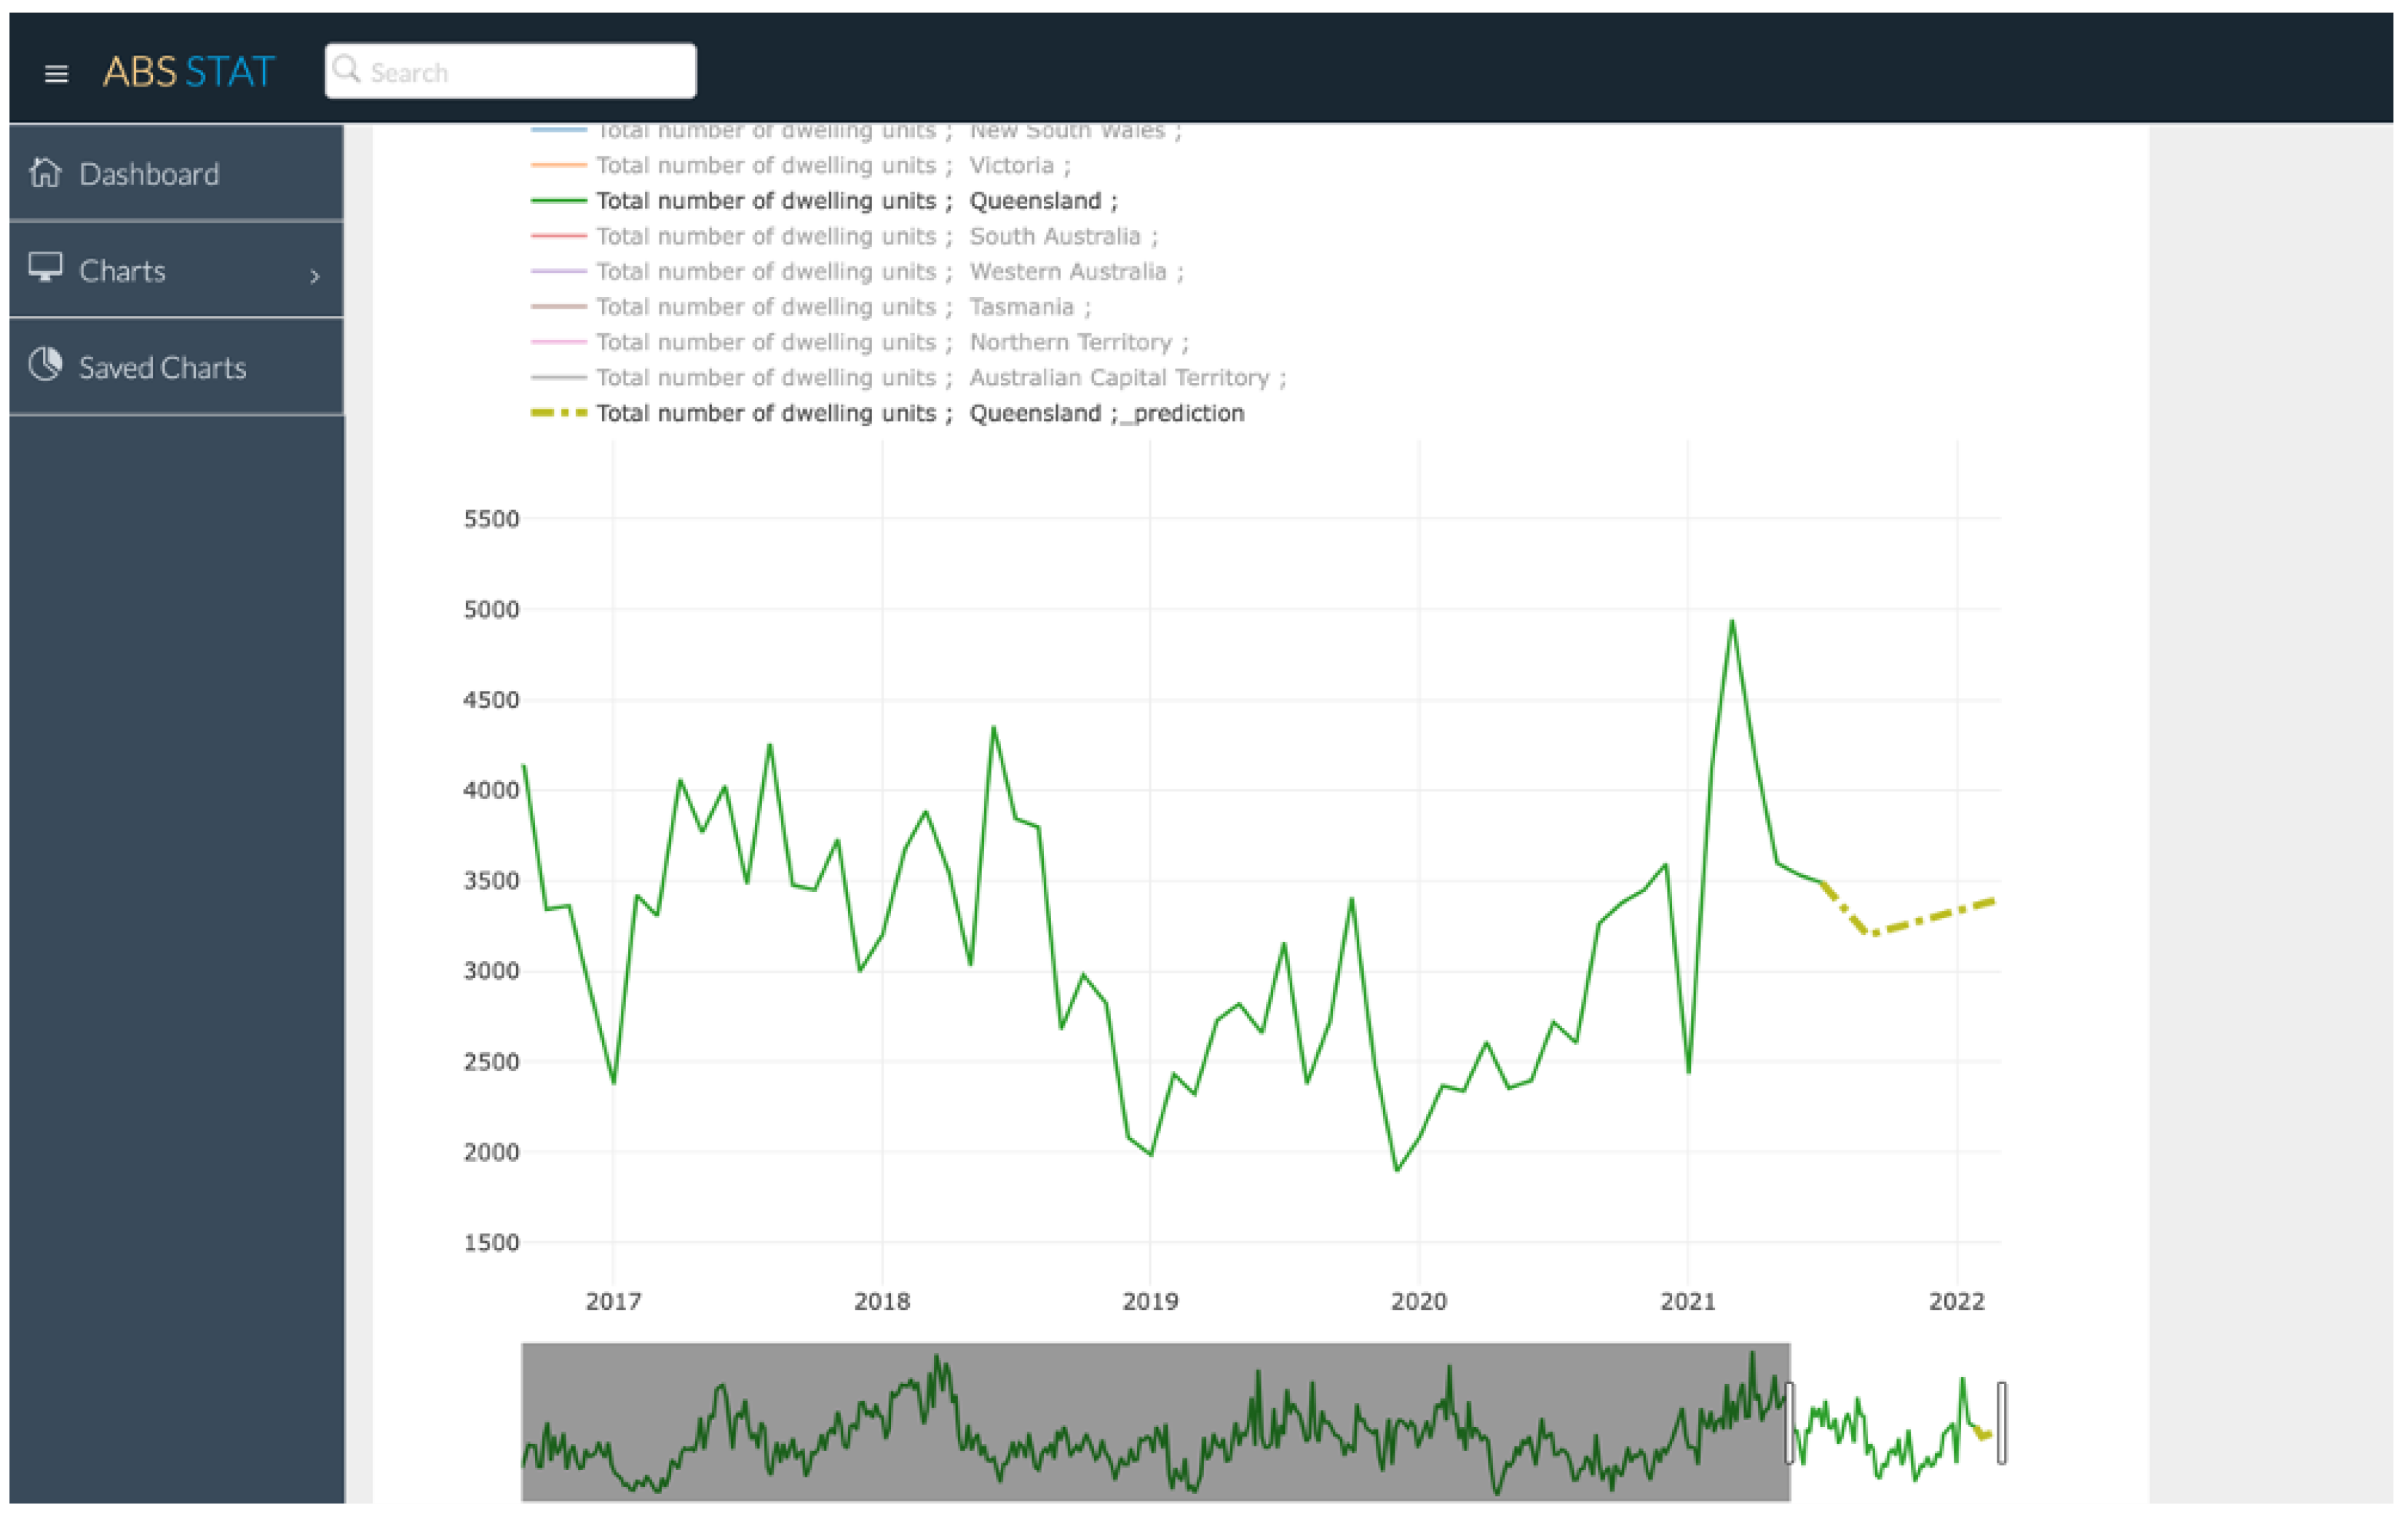Click the hamburger menu icon
Viewport: 2408px width, 1513px height.
56,74
